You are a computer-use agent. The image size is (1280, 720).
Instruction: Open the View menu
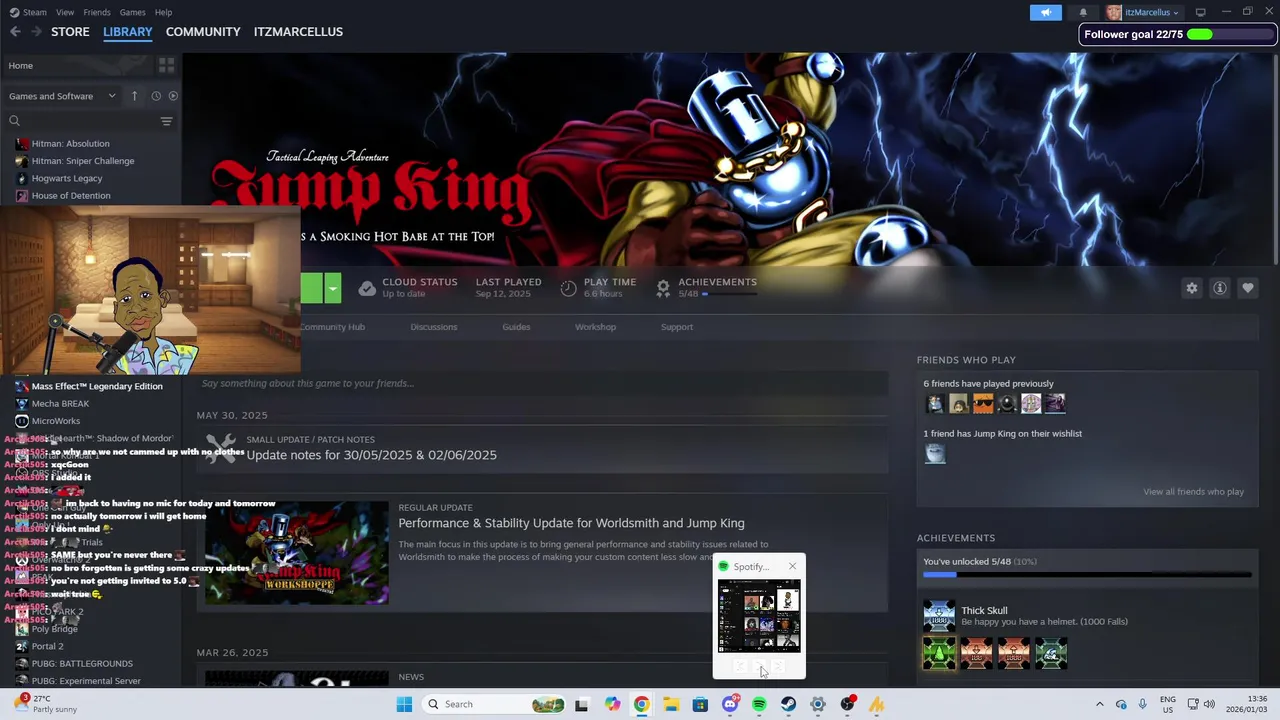65,12
